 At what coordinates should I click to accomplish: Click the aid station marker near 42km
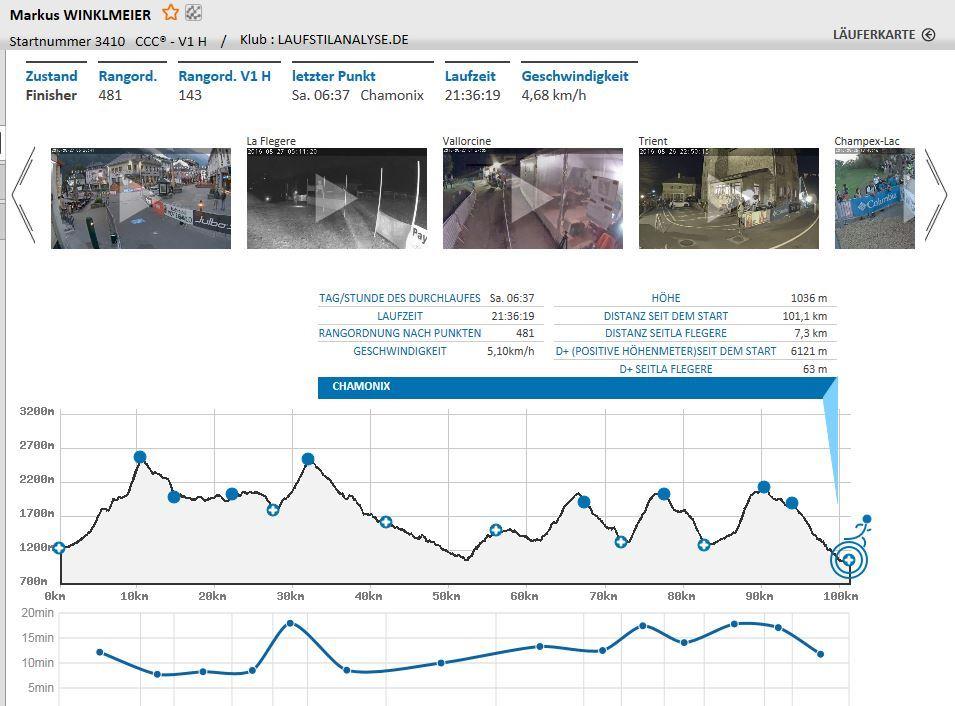386,522
